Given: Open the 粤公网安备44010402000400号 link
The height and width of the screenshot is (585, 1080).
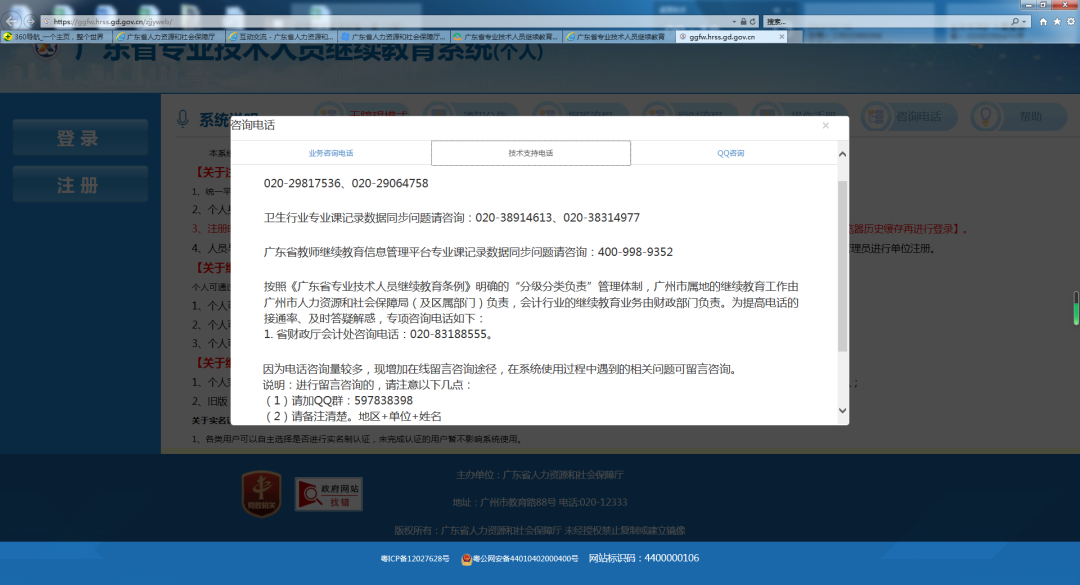Looking at the screenshot, I should 526,558.
